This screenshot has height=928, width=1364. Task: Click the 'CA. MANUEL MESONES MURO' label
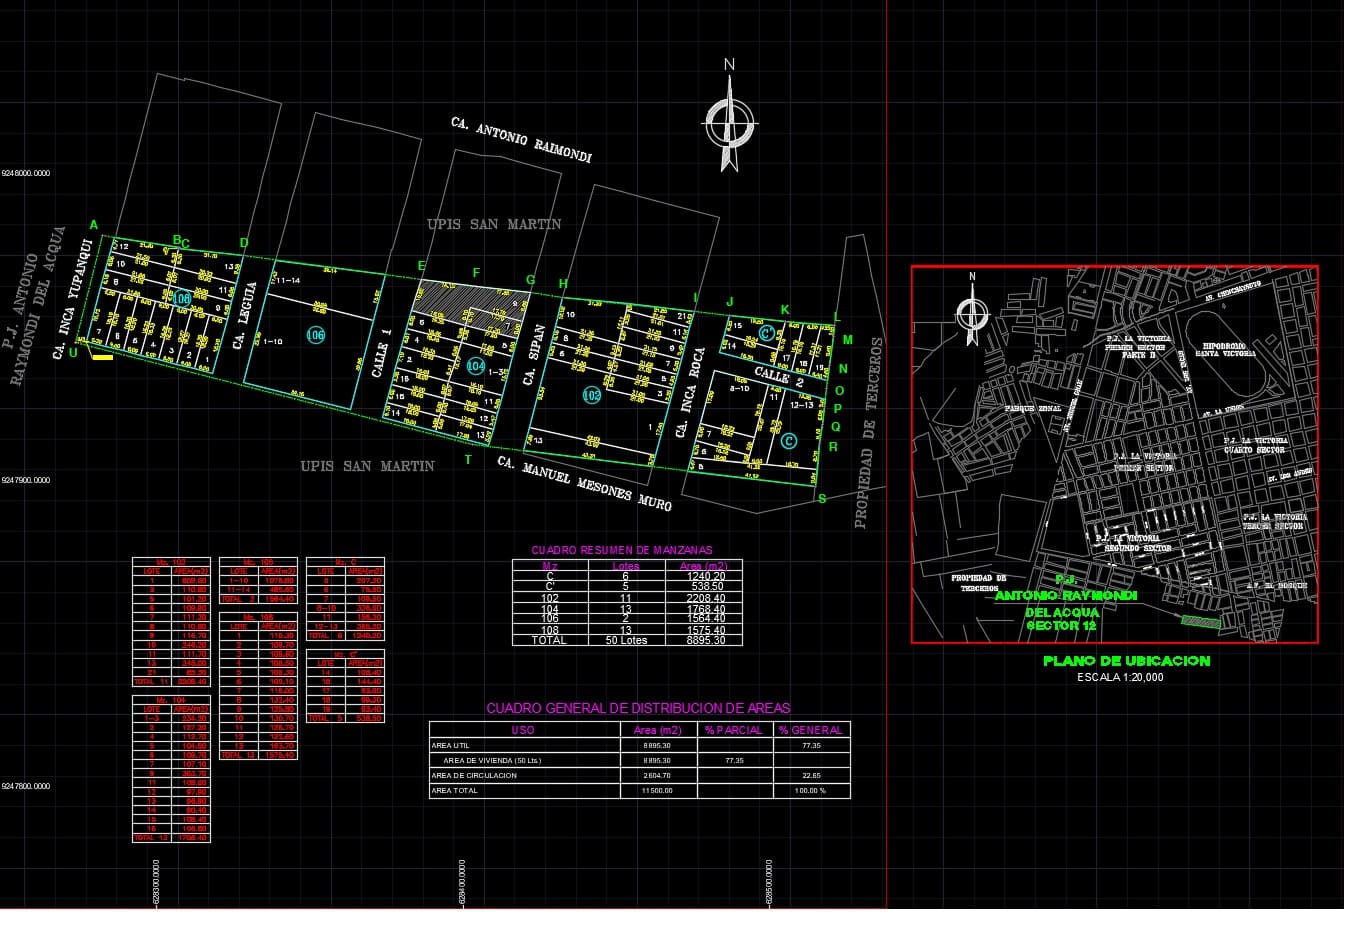click(x=584, y=483)
